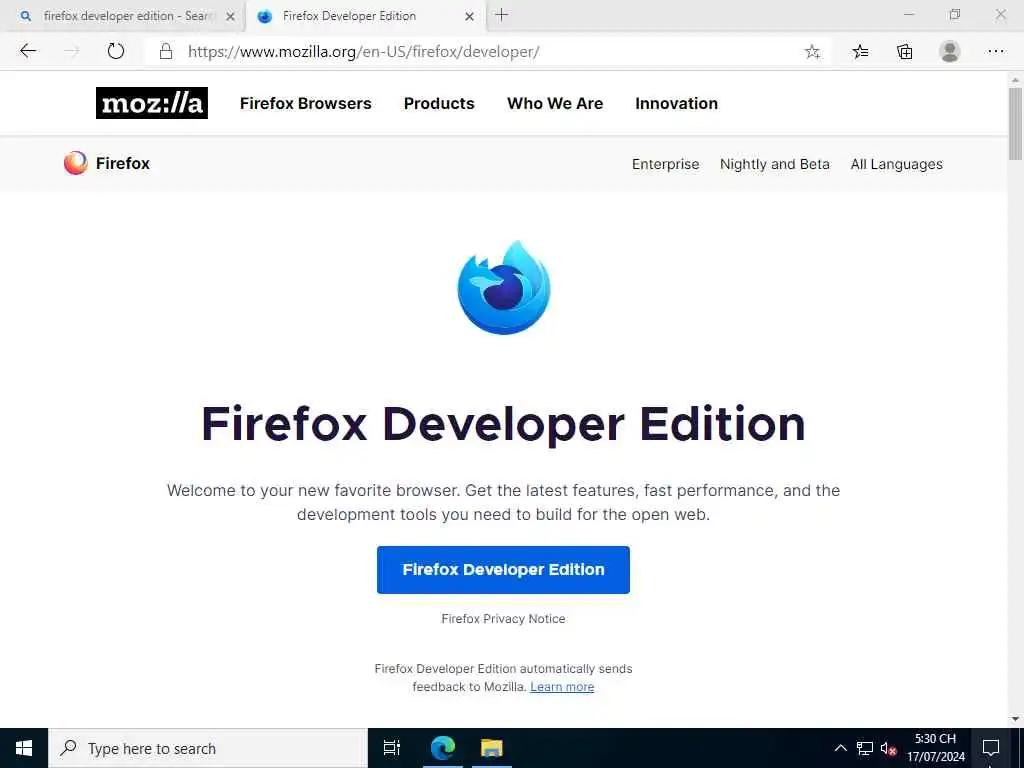Open the Nightly and Beta link
Viewport: 1024px width, 768px height.
tap(775, 164)
